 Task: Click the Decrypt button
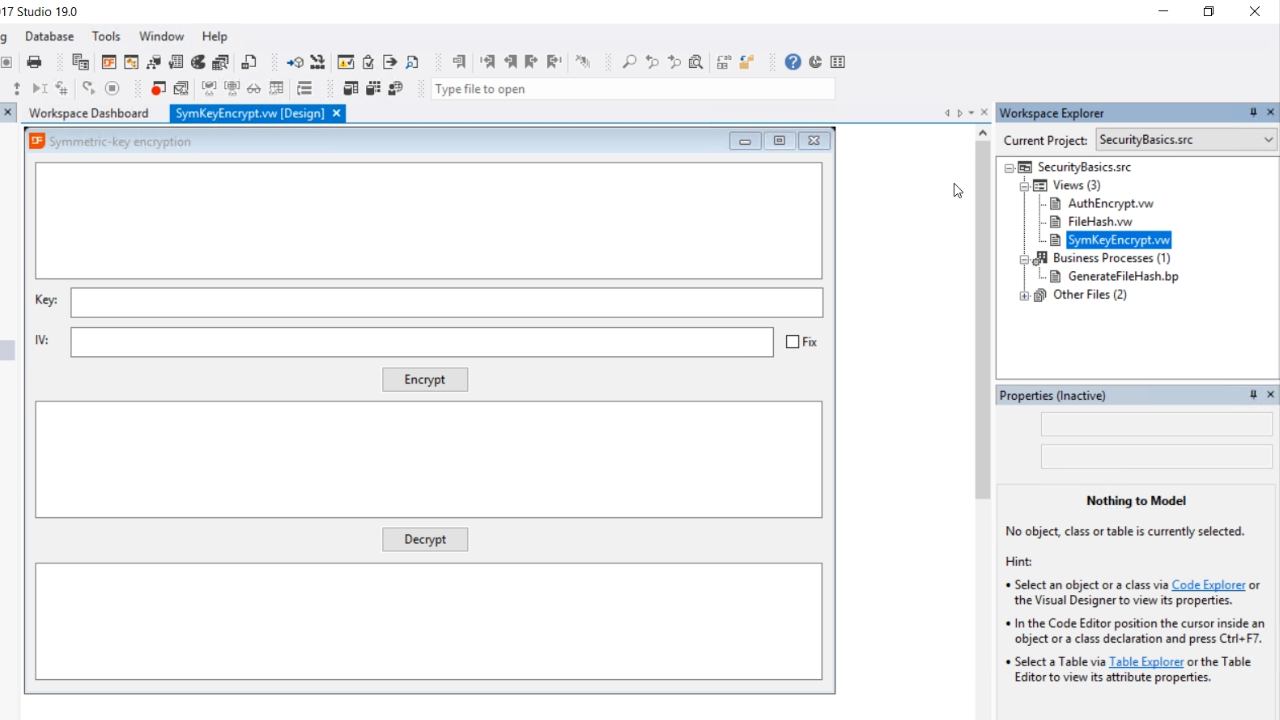point(425,540)
